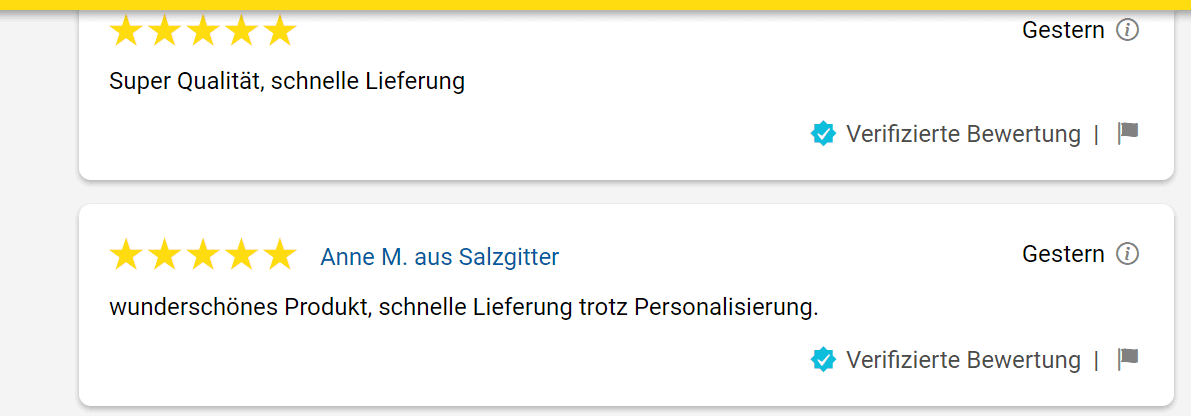The width and height of the screenshot is (1191, 416).
Task: Click the yellow header bar
Action: pyautogui.click(x=596, y=5)
